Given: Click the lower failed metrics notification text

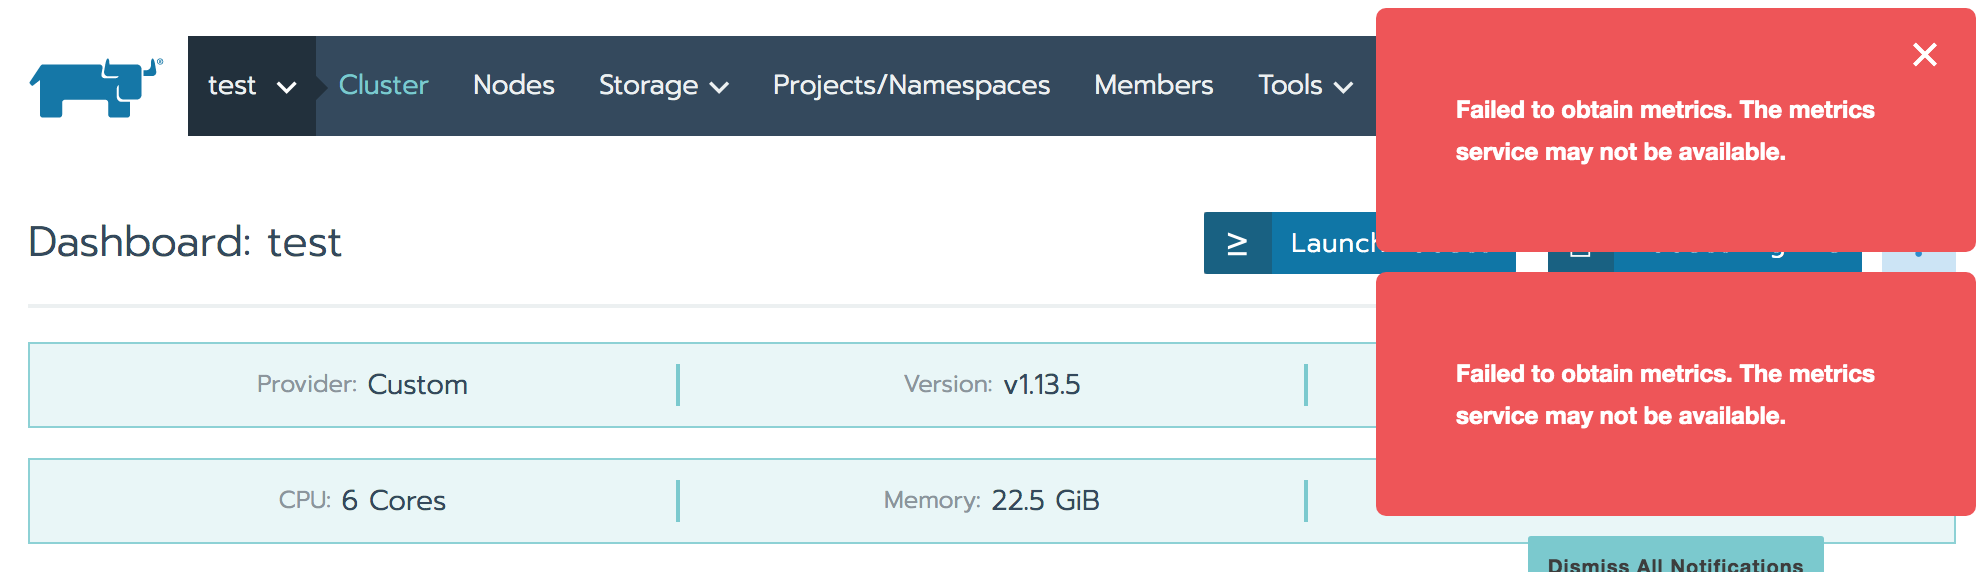Looking at the screenshot, I should point(1664,395).
